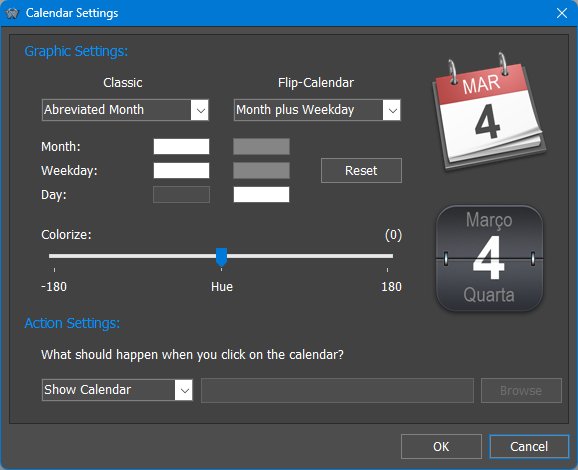This screenshot has width=578, height=470.
Task: Select the red classic MAR calendar preview
Action: pyautogui.click(x=488, y=112)
